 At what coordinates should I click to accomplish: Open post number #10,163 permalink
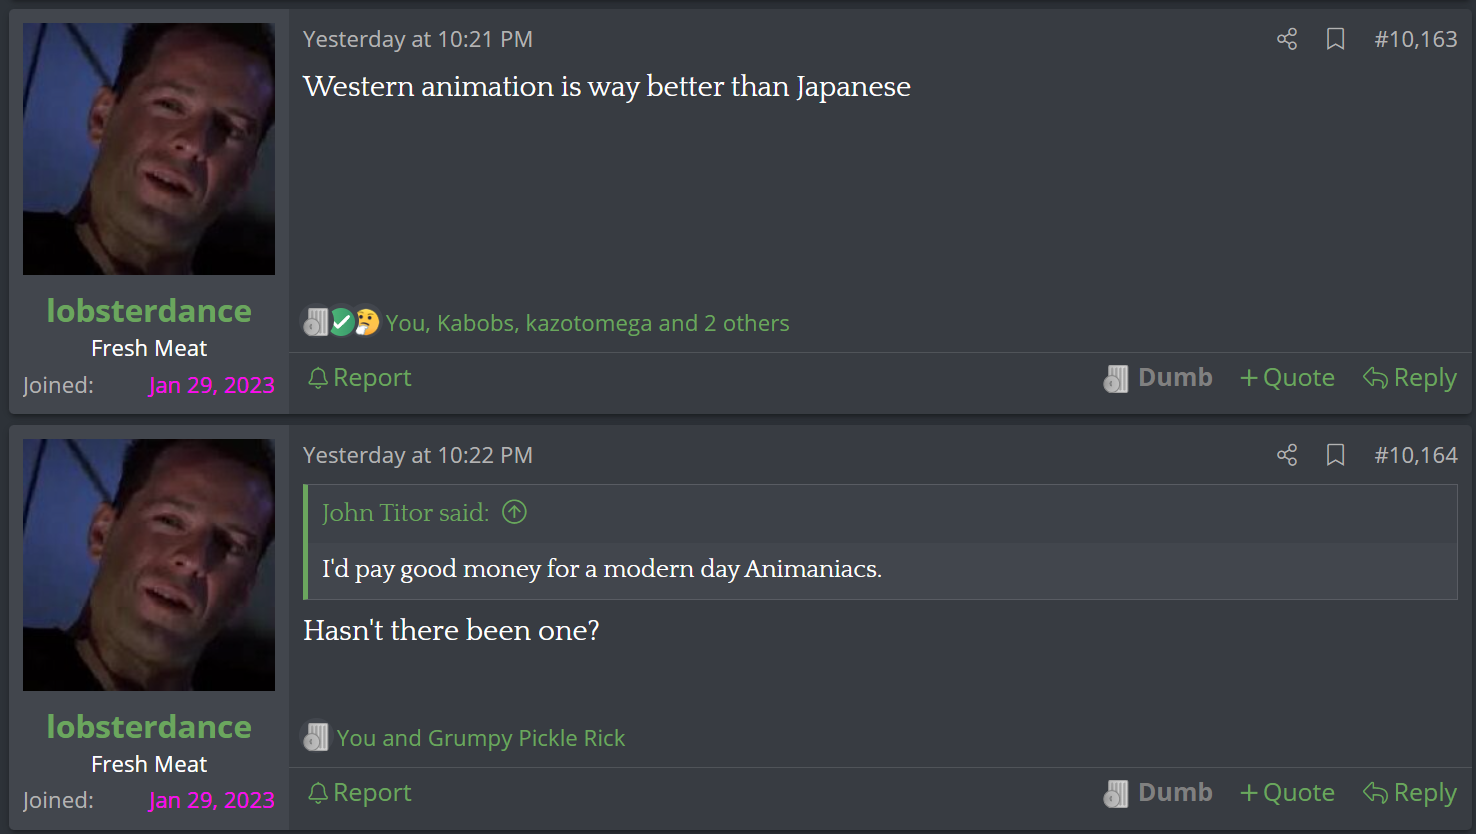[x=1416, y=39]
